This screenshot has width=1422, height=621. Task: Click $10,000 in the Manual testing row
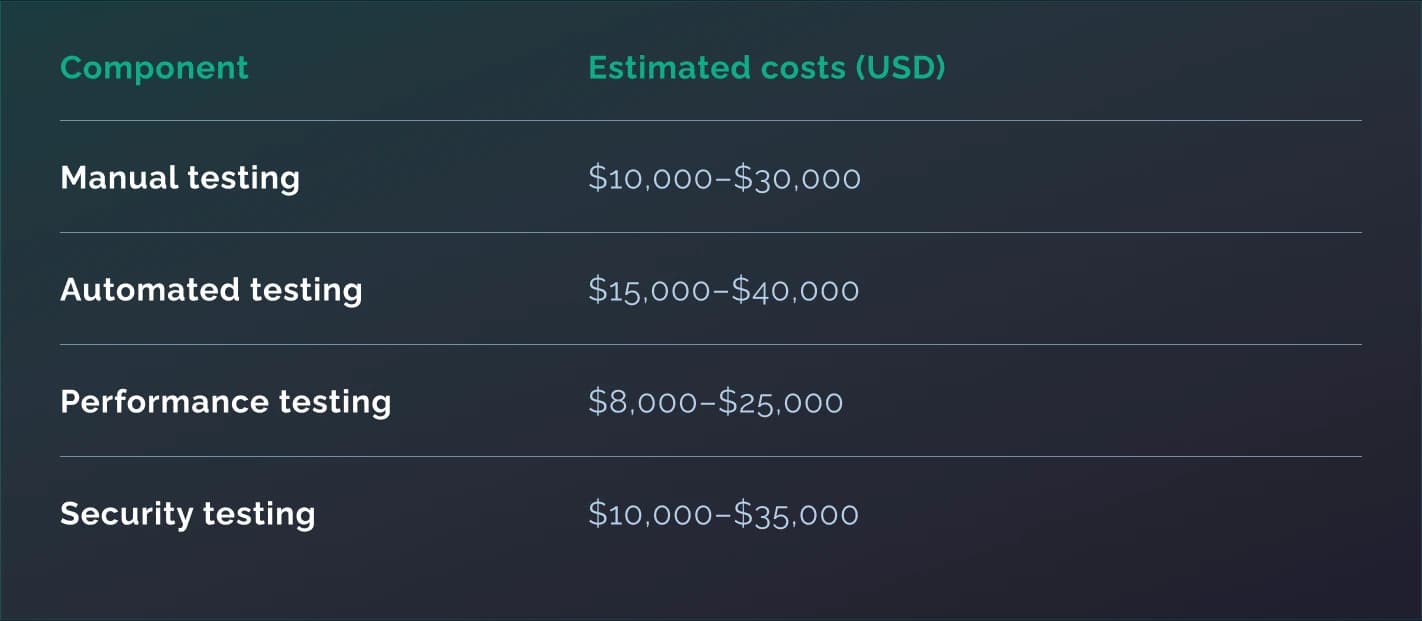651,179
